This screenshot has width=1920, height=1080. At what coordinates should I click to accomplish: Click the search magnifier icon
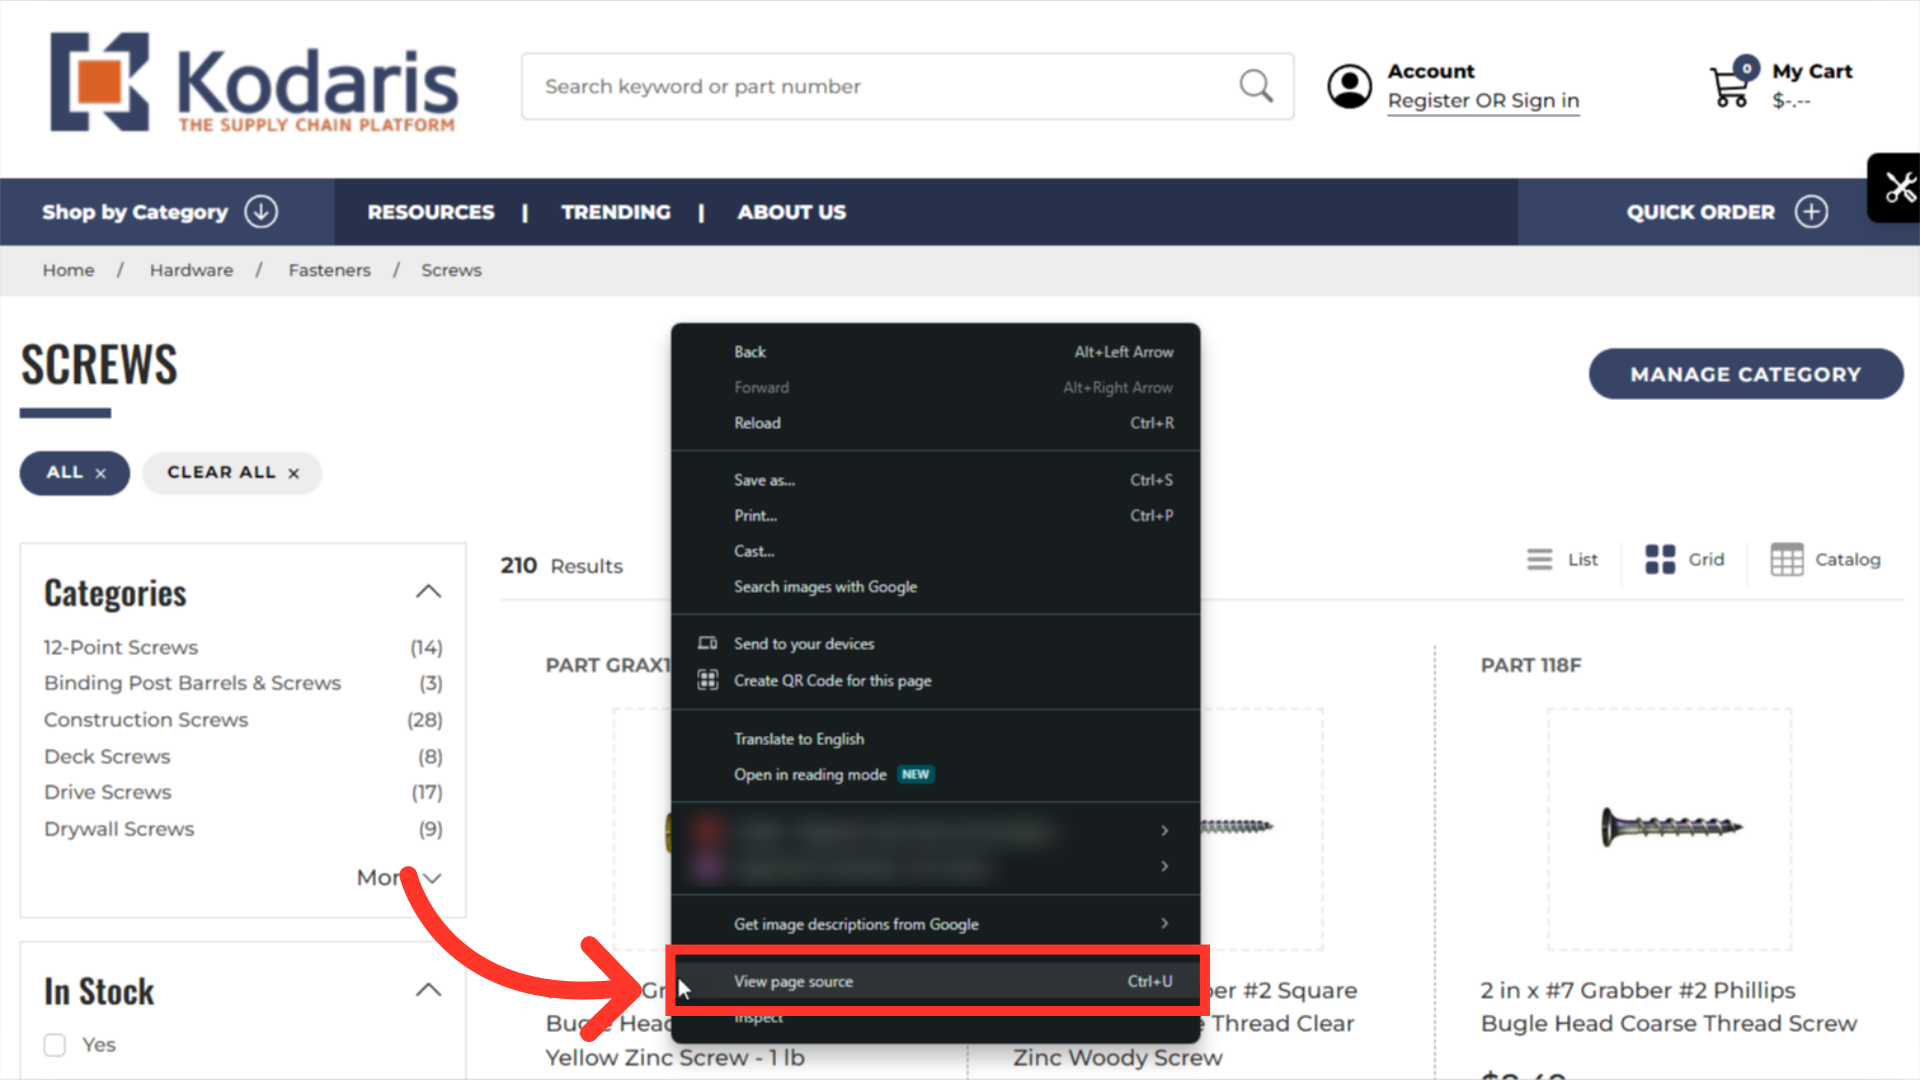1256,86
